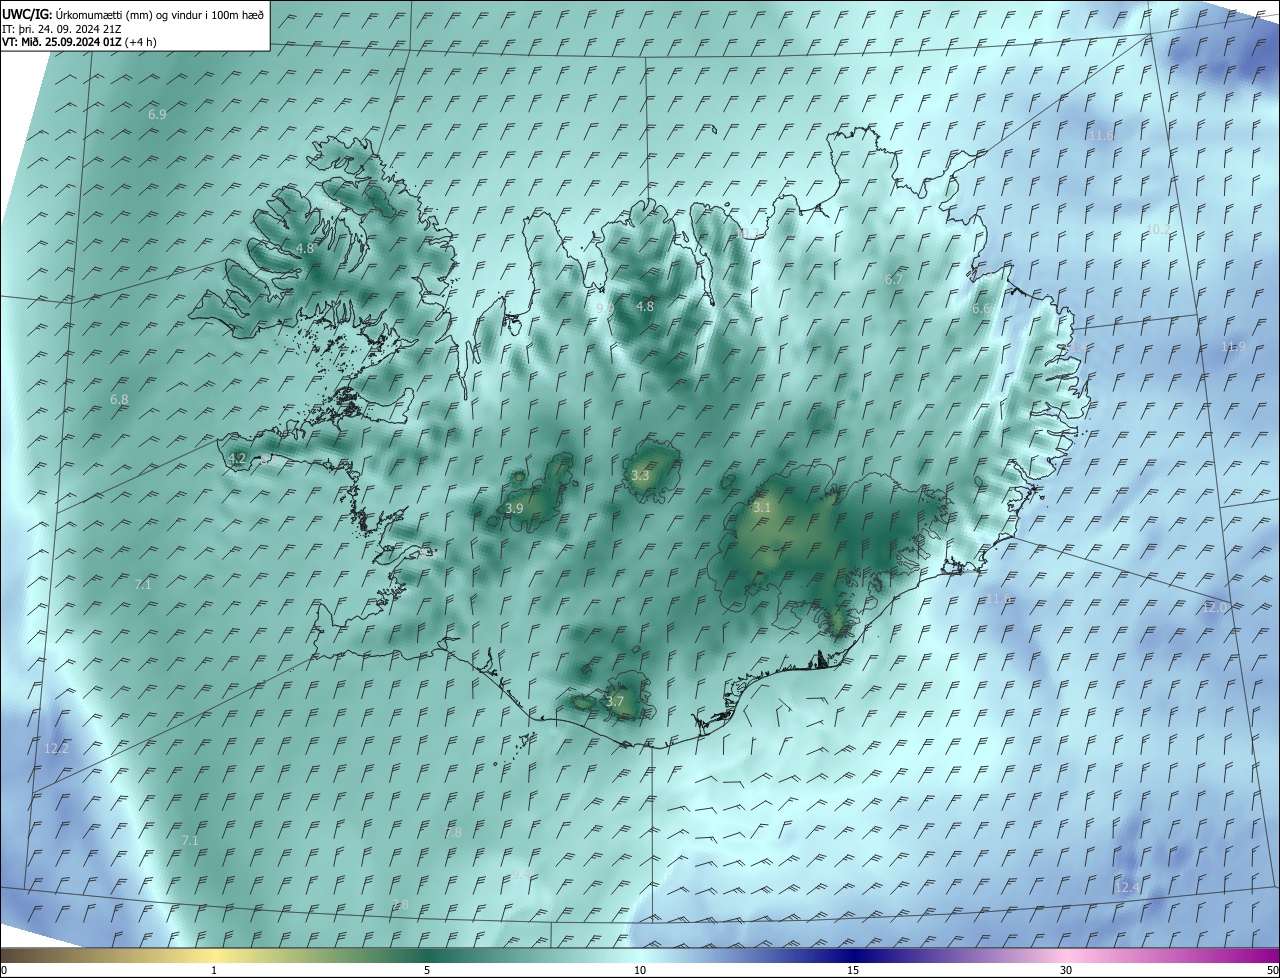Click the 12.2 value label on the map
Screen dimensions: 1280x978
pos(57,749)
